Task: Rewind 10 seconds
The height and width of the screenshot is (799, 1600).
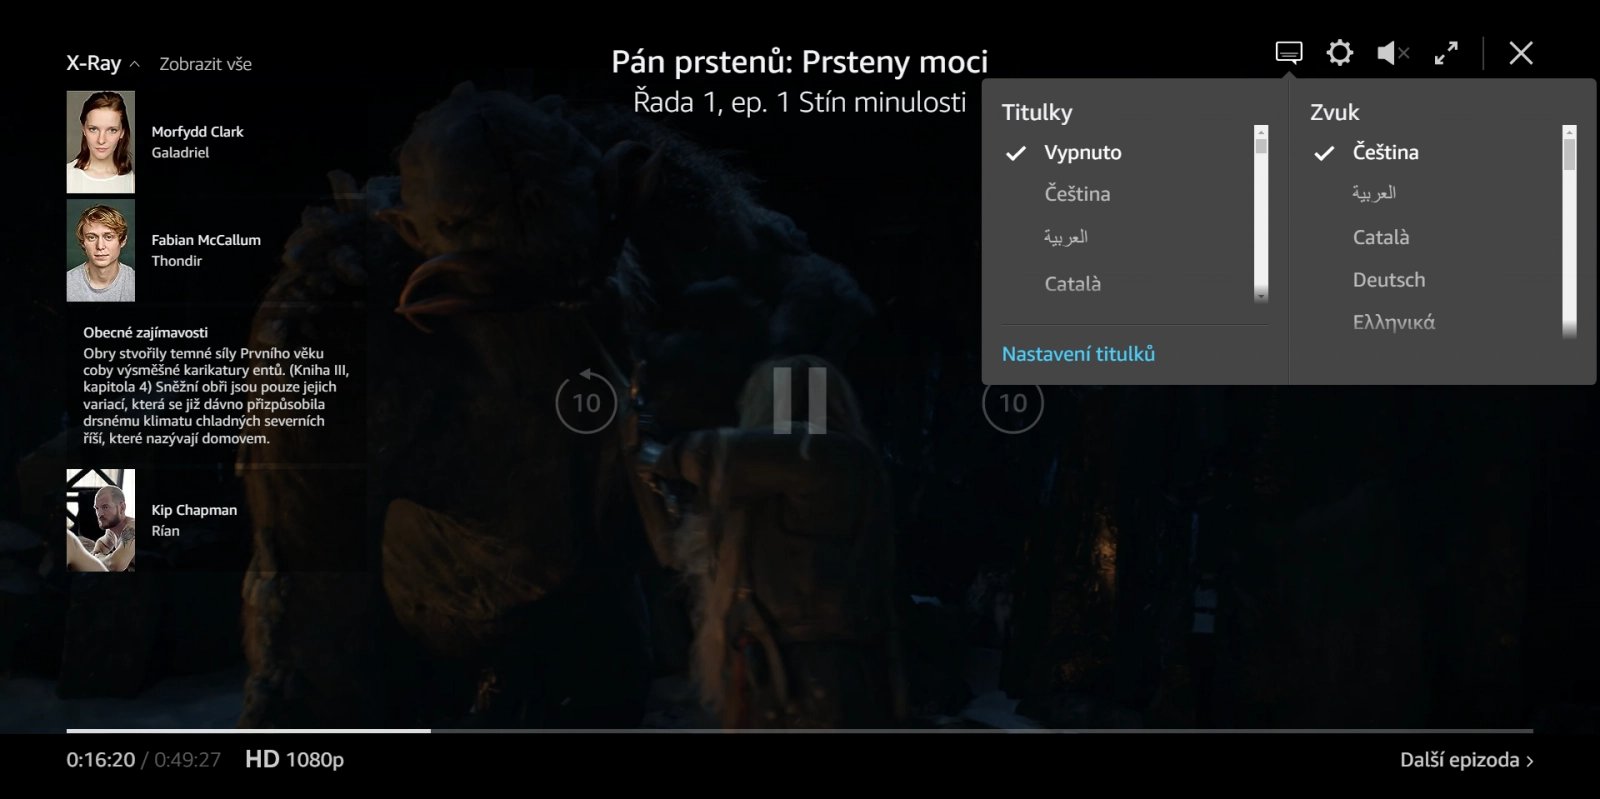Action: pyautogui.click(x=586, y=402)
